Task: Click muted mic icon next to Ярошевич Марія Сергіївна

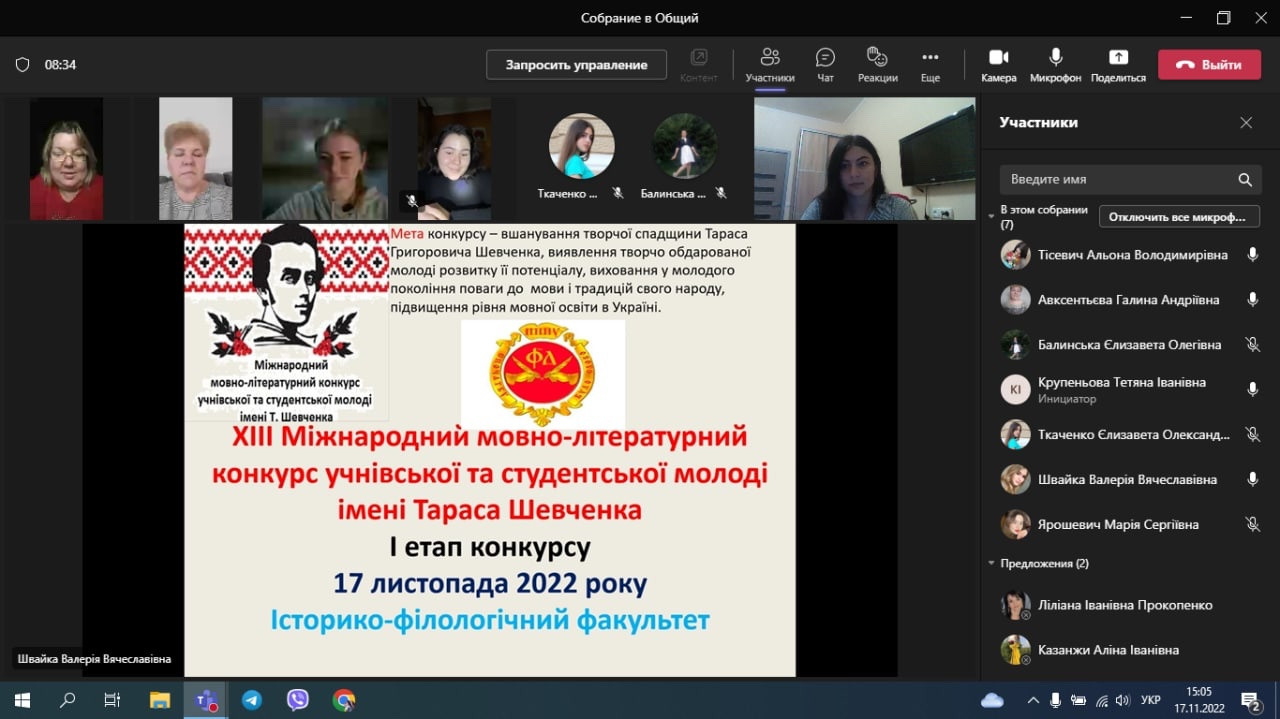Action: (x=1252, y=524)
